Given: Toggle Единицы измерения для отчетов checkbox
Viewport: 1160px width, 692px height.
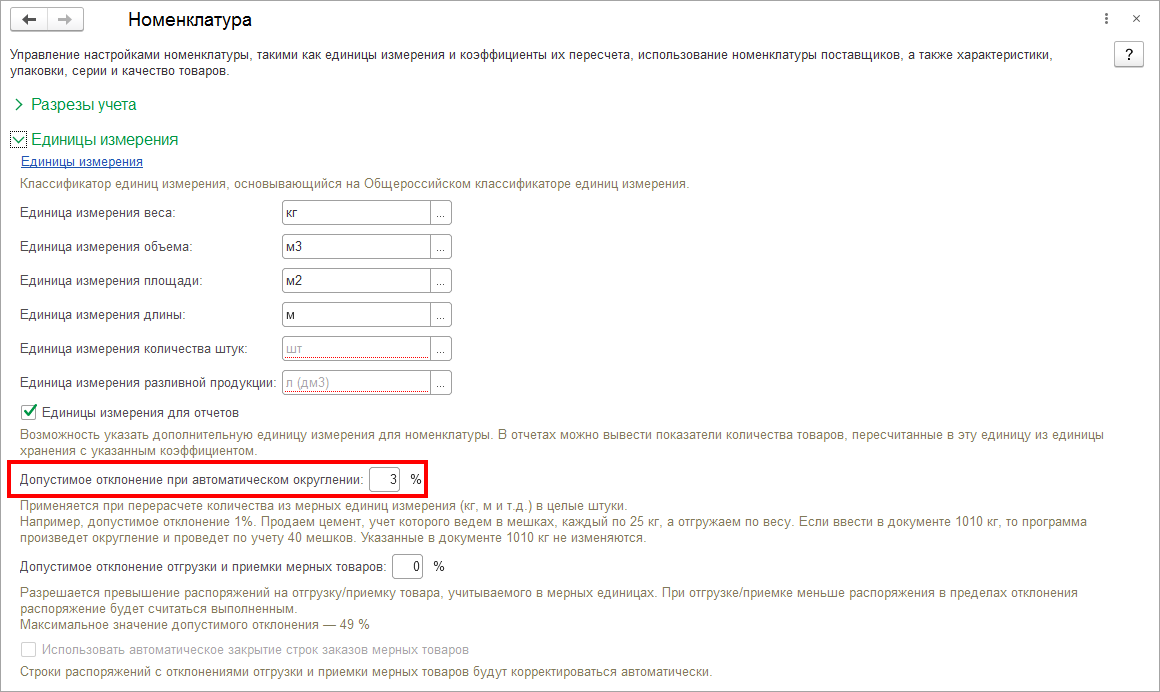Looking at the screenshot, I should click(x=29, y=412).
